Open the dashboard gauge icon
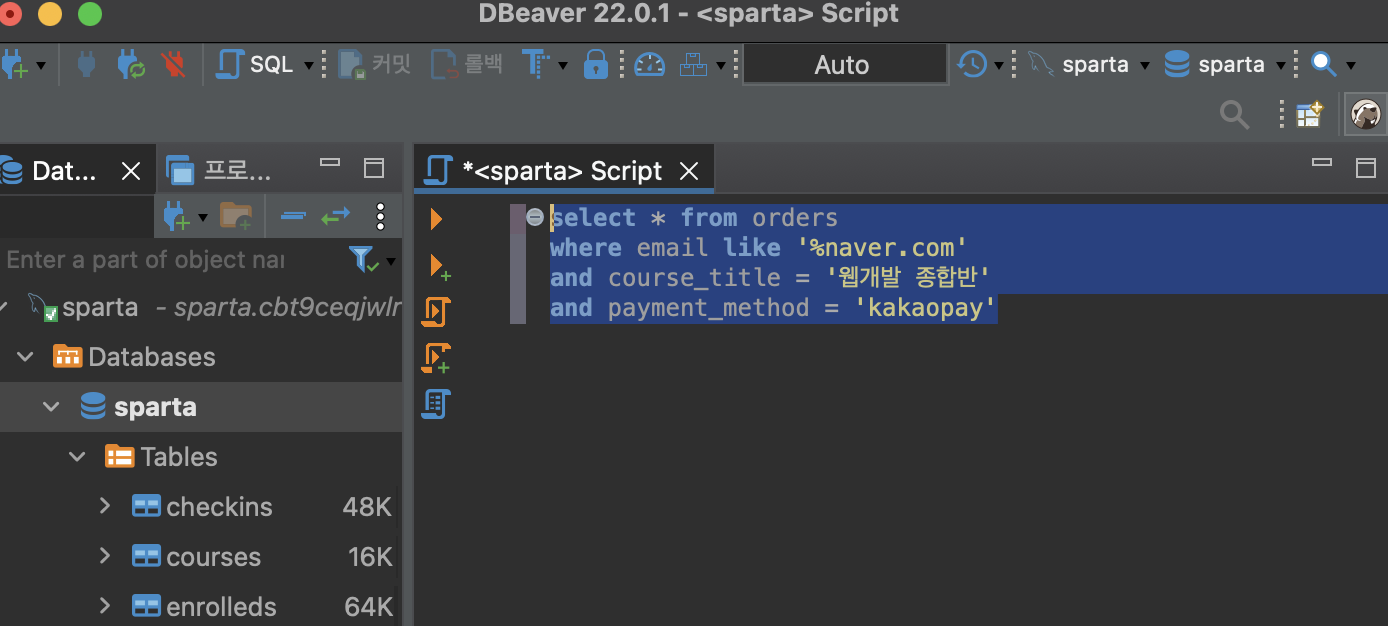Image resolution: width=1388 pixels, height=626 pixels. (x=649, y=65)
